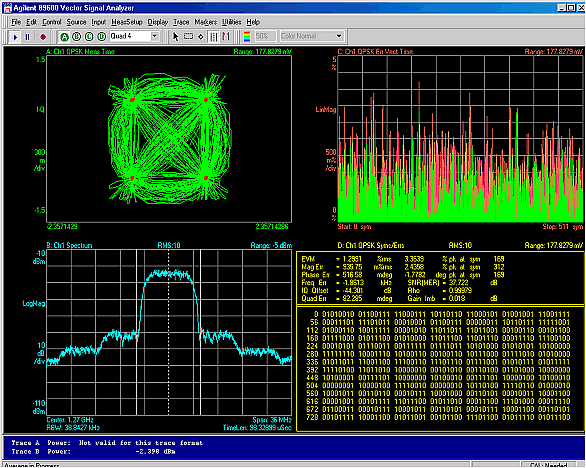Open the Markers menu
This screenshot has height=468, width=586.
(x=206, y=22)
